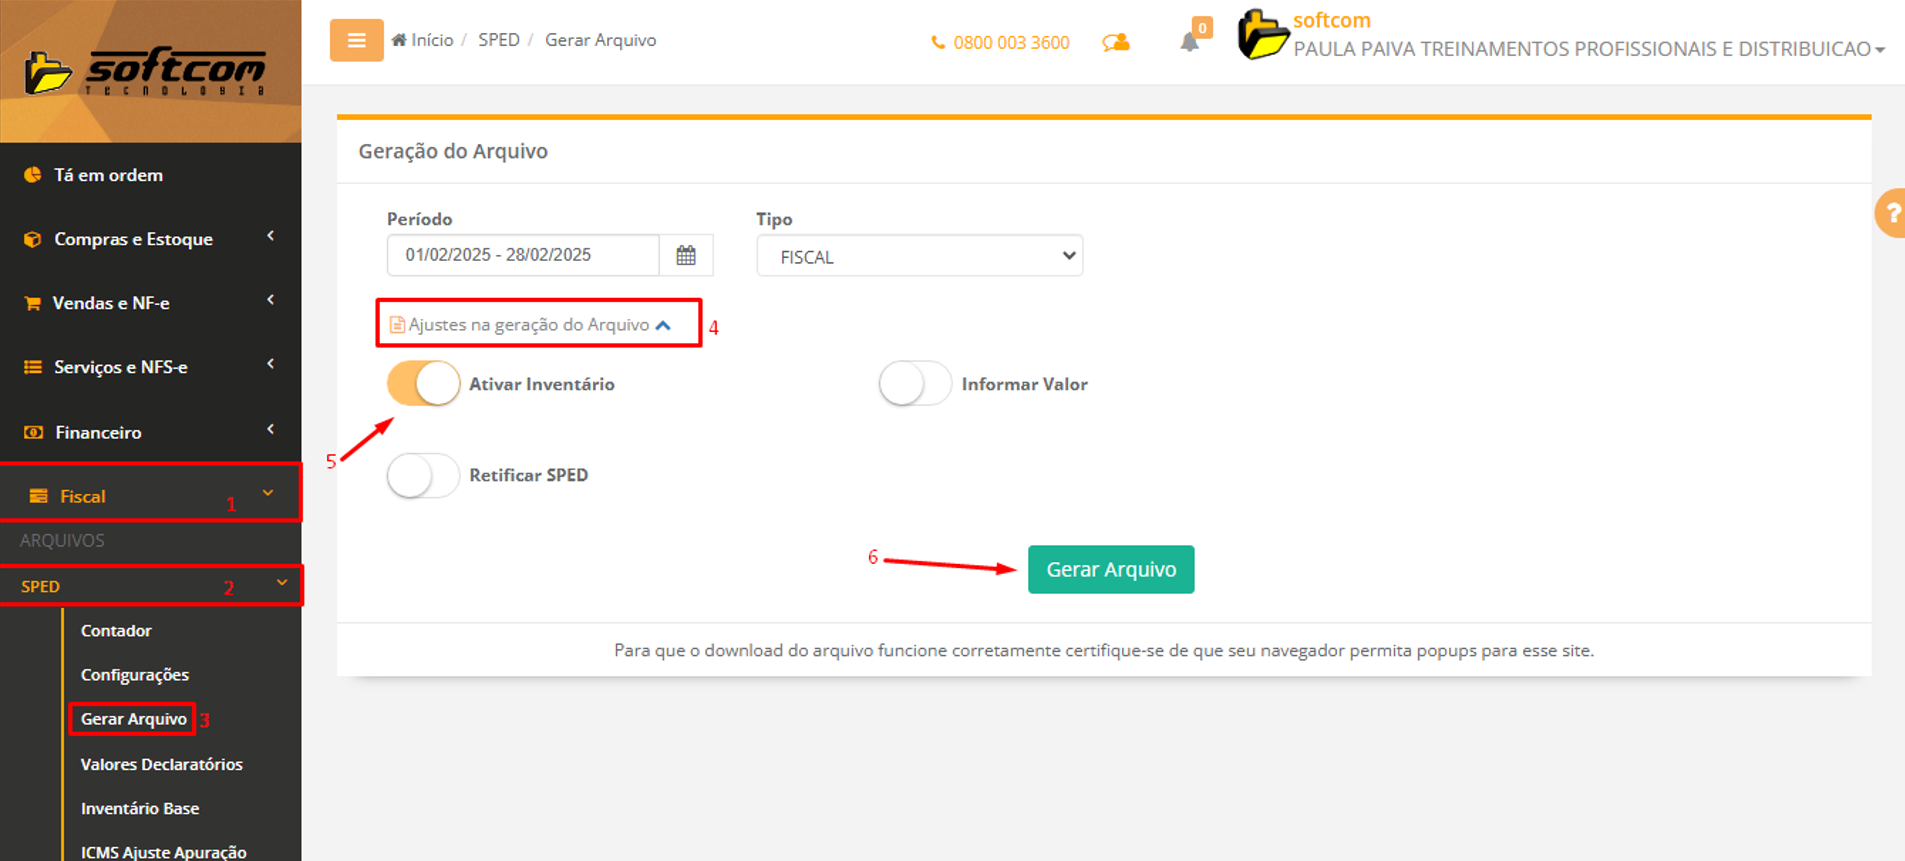Open the chat support icon
The height and width of the screenshot is (861, 1905).
[1115, 42]
